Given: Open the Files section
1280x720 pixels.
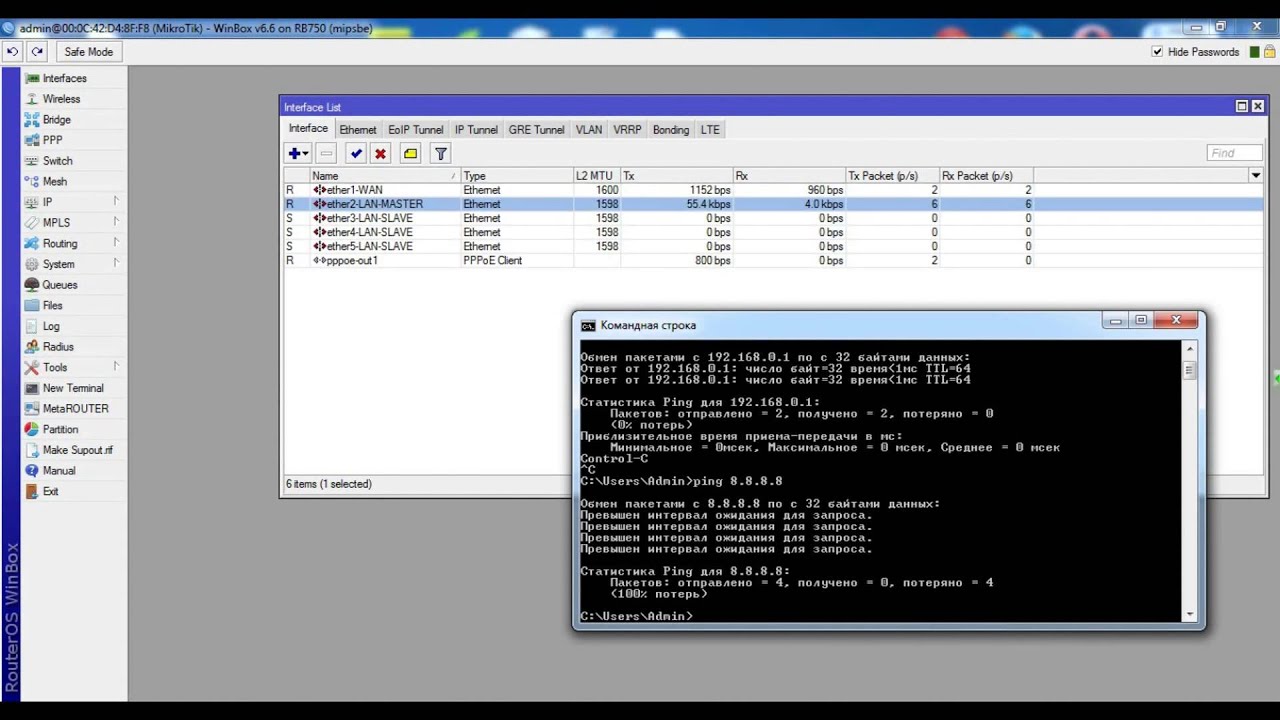Looking at the screenshot, I should click(x=52, y=306).
